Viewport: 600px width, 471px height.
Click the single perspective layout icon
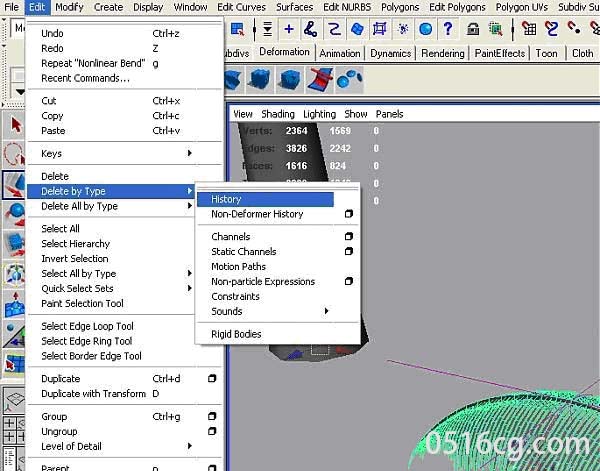(14, 401)
